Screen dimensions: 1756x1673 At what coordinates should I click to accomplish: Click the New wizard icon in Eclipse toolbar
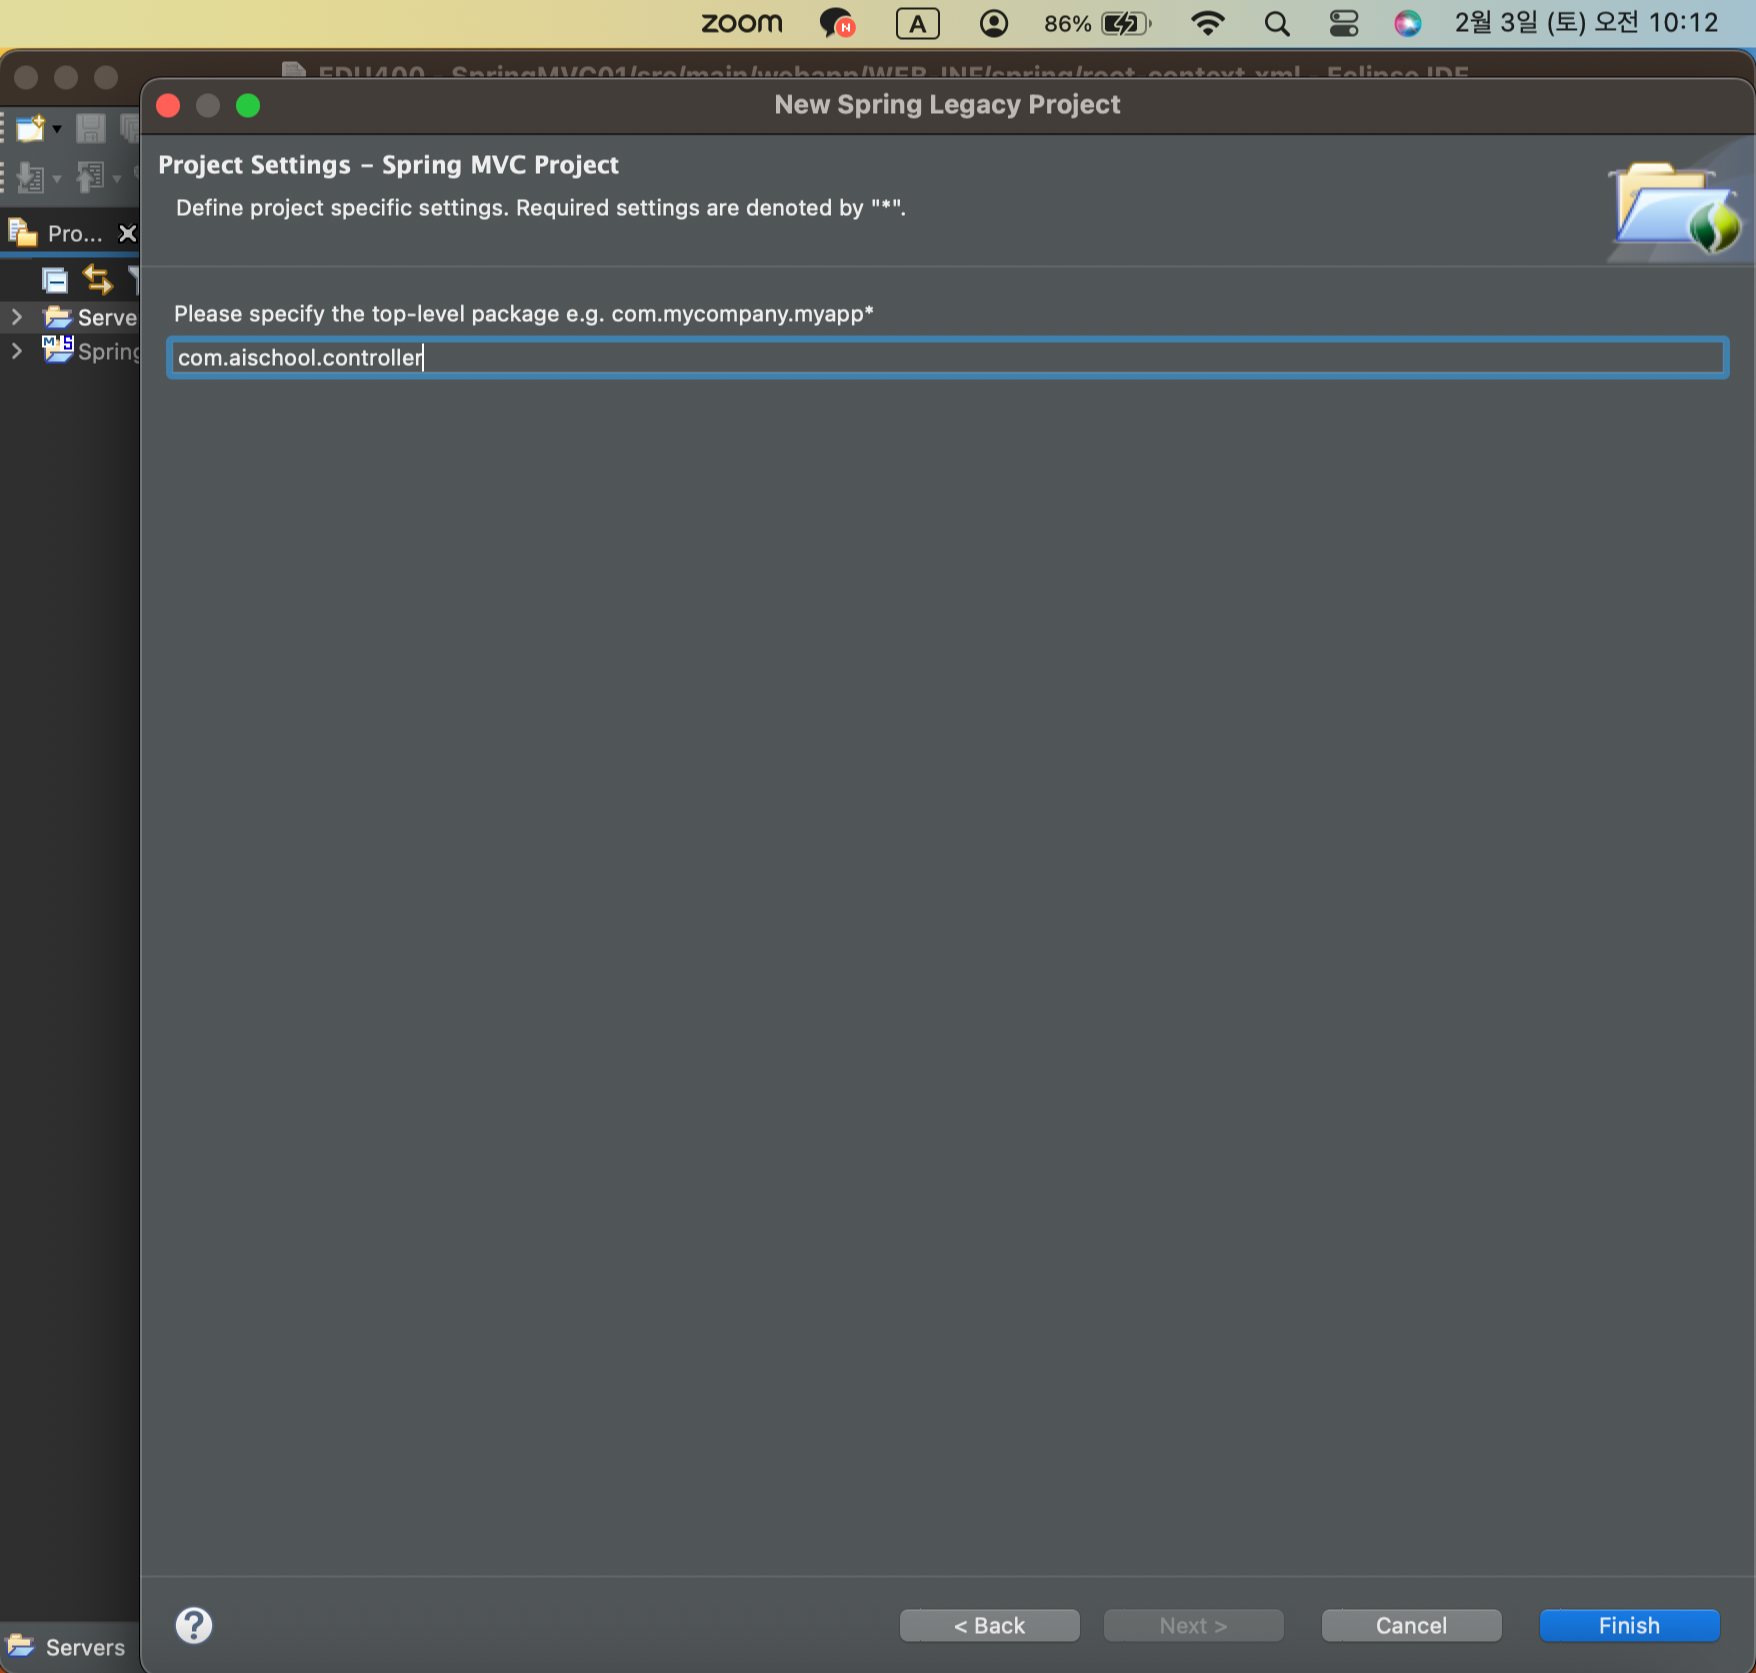coord(30,128)
